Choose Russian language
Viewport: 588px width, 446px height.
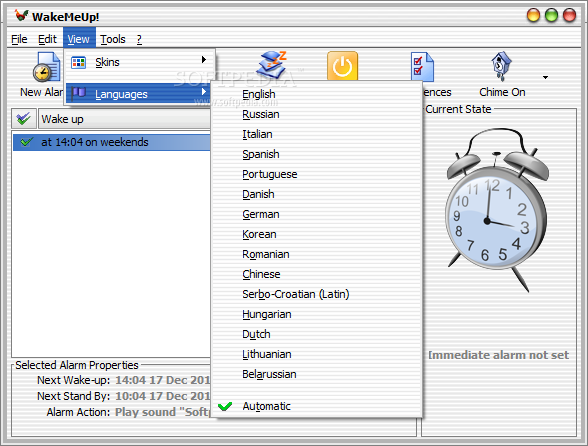pyautogui.click(x=317, y=114)
